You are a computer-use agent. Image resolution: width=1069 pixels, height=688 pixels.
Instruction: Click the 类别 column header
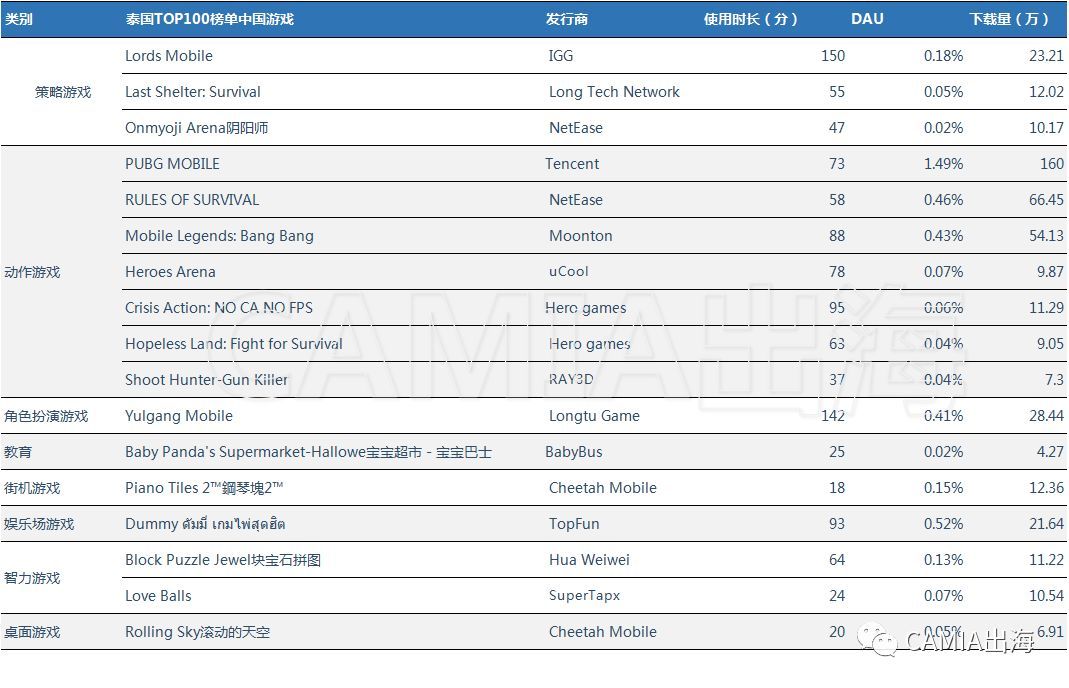(19, 19)
